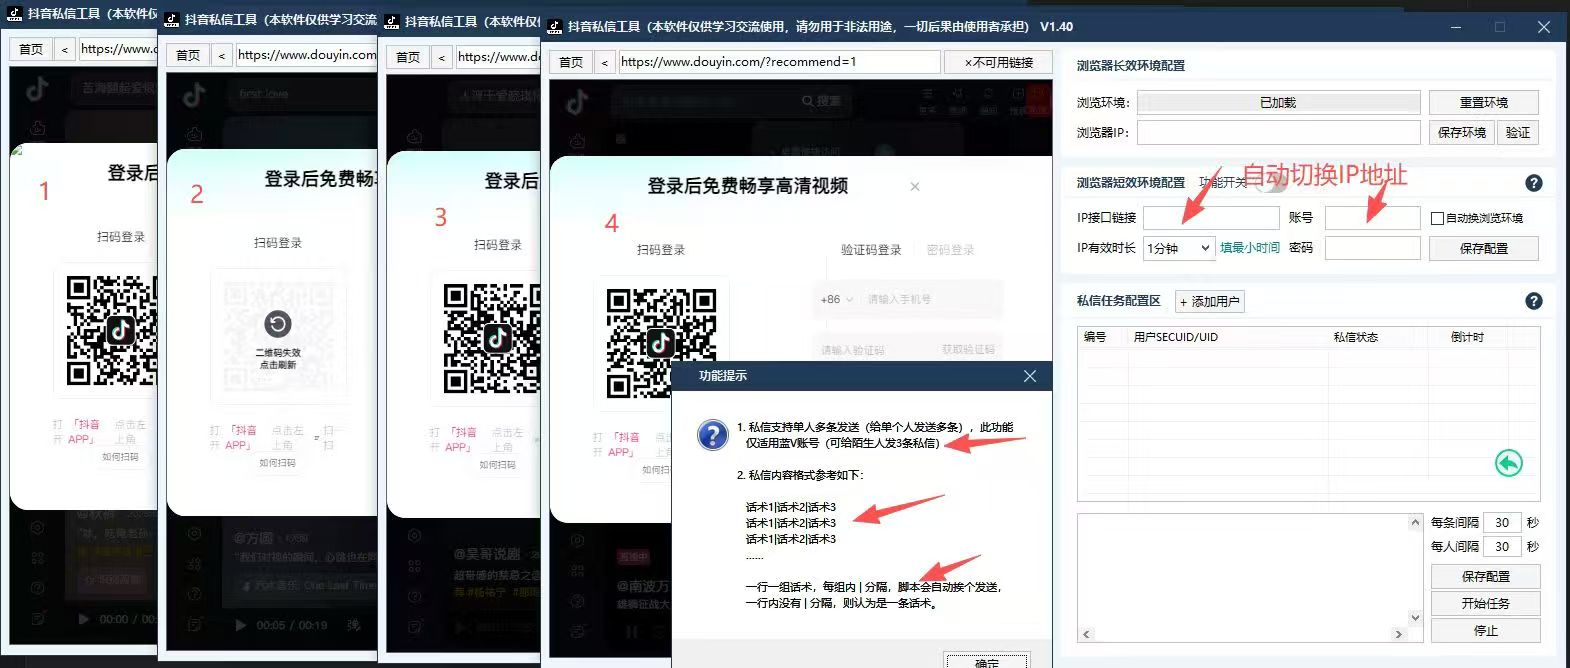Click the 保存环境 button
Screen dimensions: 1570x668
1461,132
